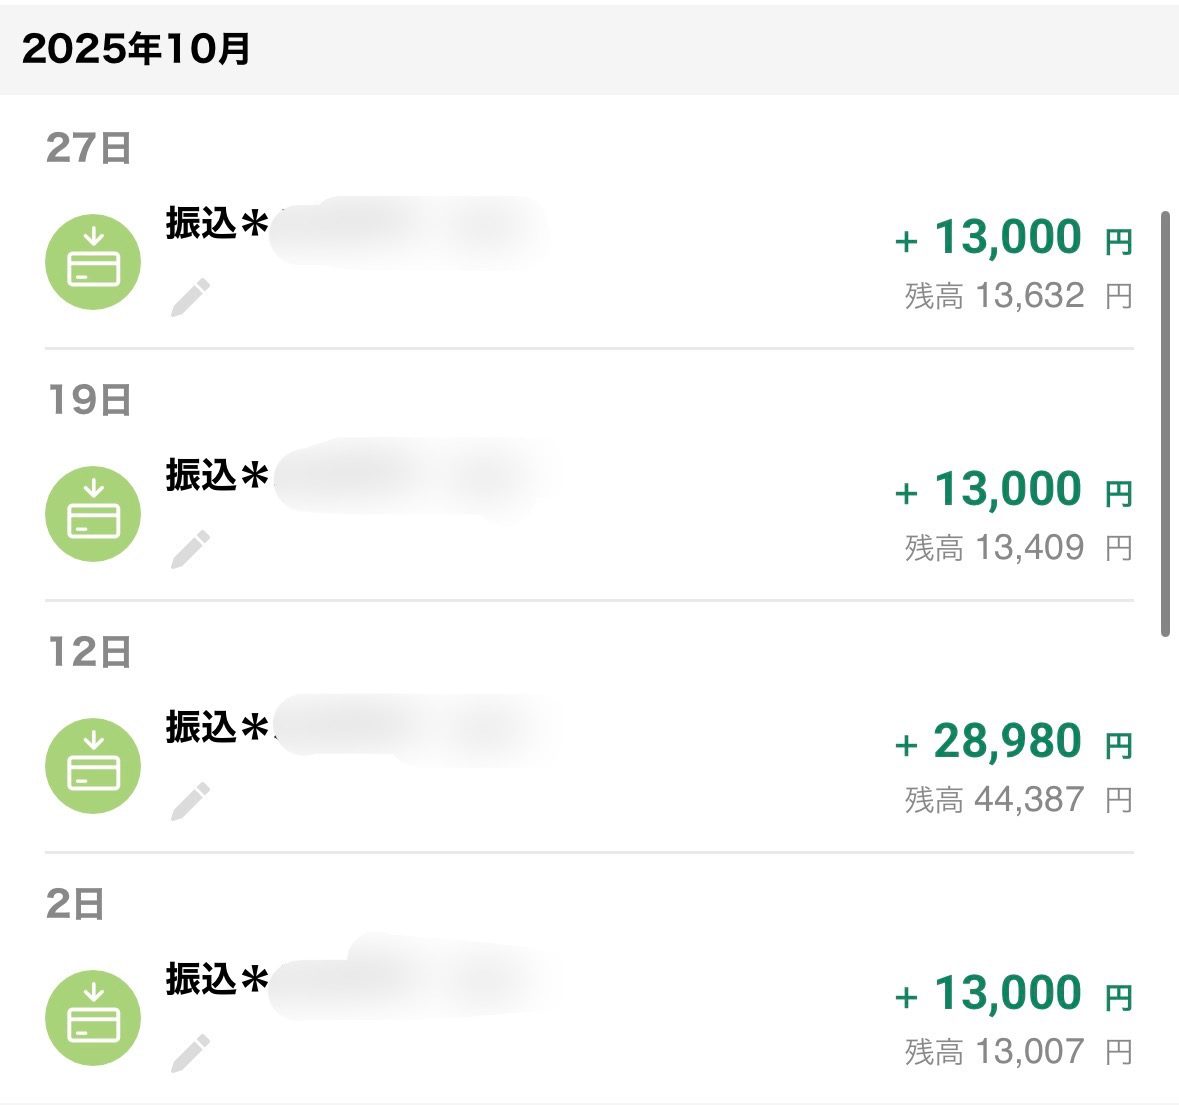Viewport: 1179px width, 1105px height.
Task: Click the 残高 13,409 円 balance text
Action: click(x=1018, y=548)
